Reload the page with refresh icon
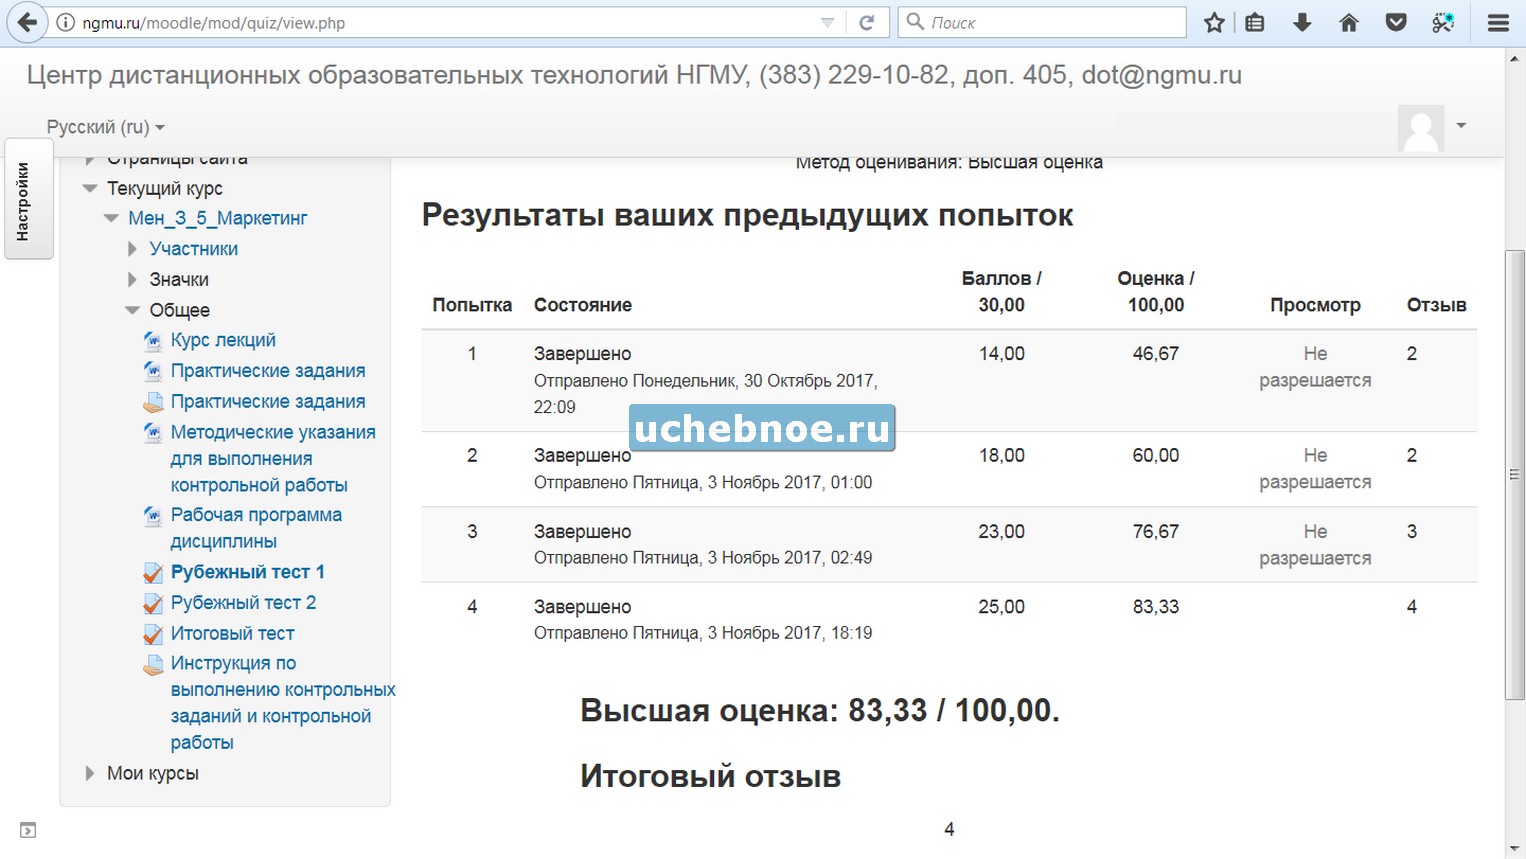The height and width of the screenshot is (859, 1526). pos(867,22)
